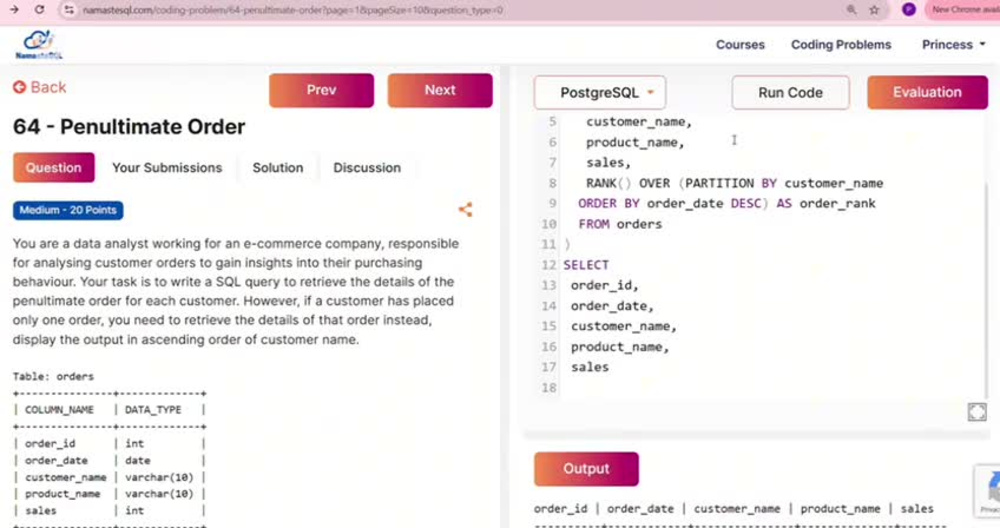Open site information icon in address bar
This screenshot has height=528, width=1000.
[x=69, y=10]
